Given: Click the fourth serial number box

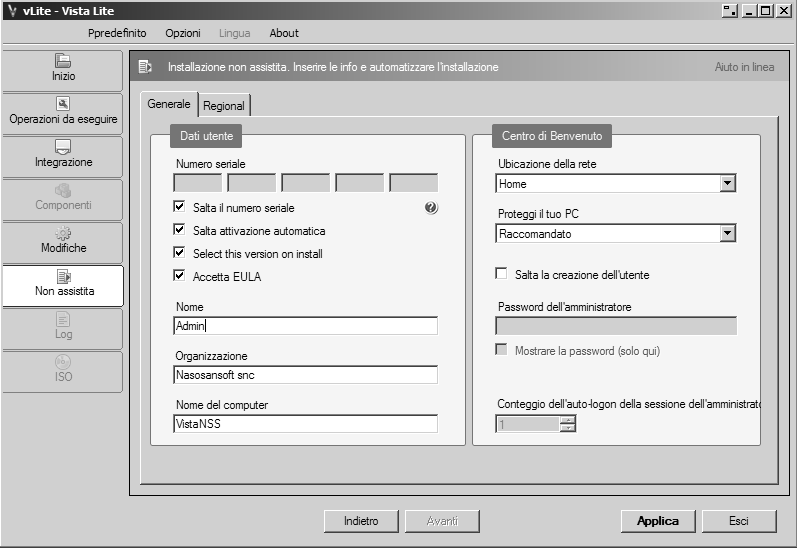Looking at the screenshot, I should pos(359,183).
